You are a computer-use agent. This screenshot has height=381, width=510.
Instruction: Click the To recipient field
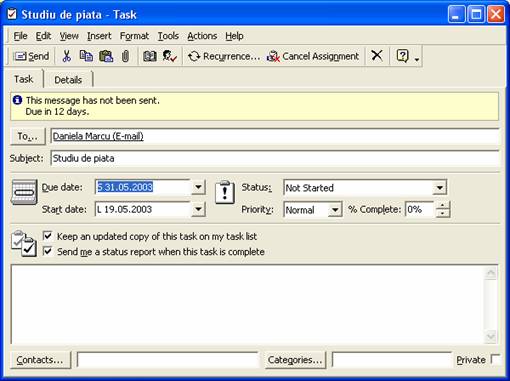pos(275,136)
